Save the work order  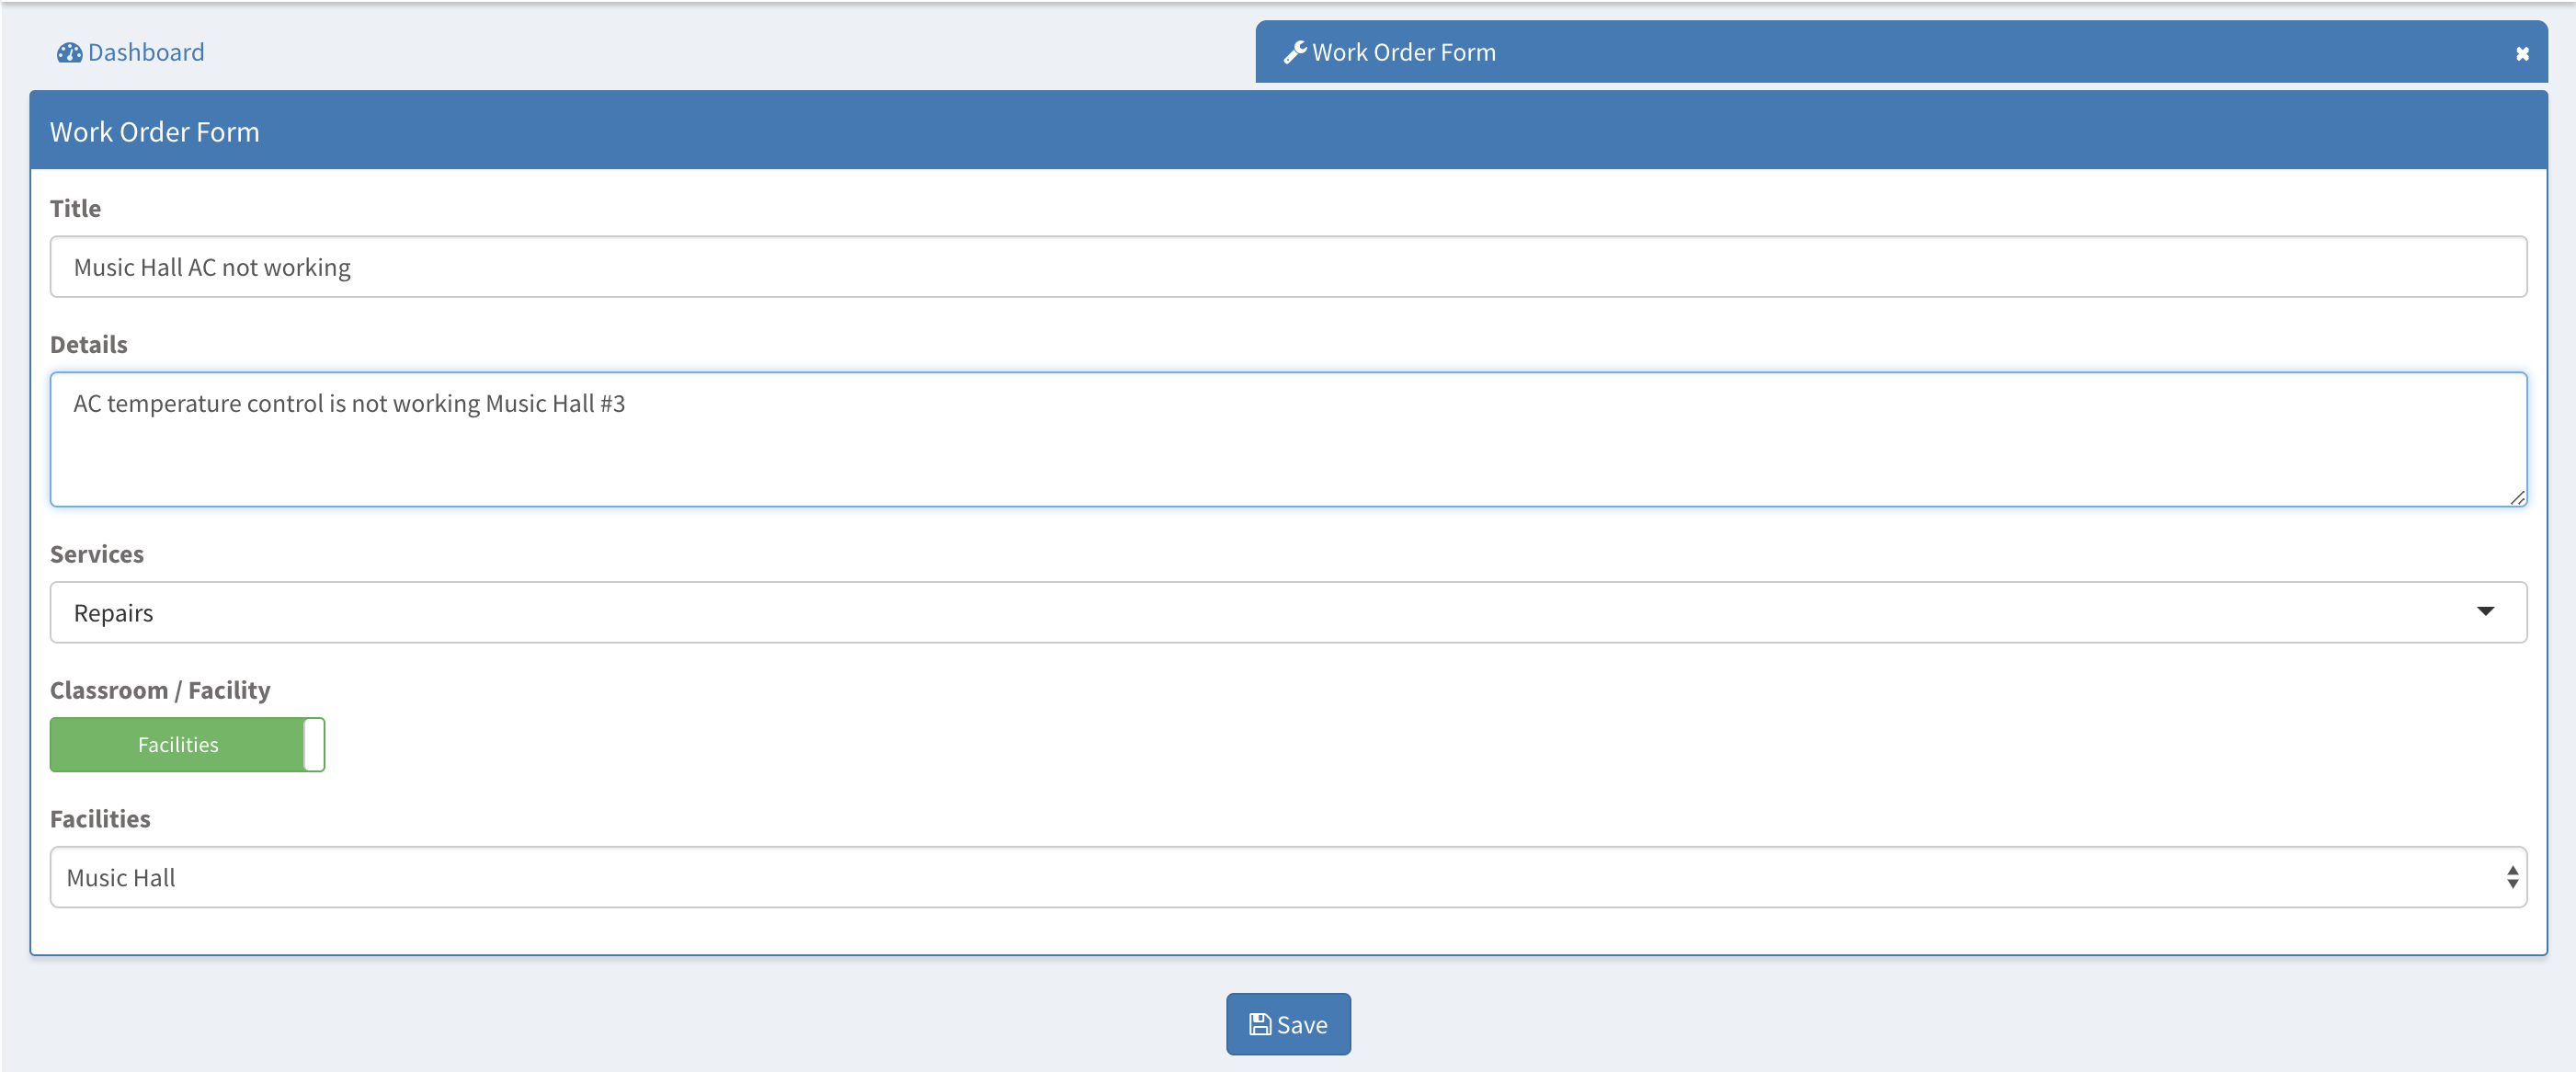[x=1288, y=1024]
